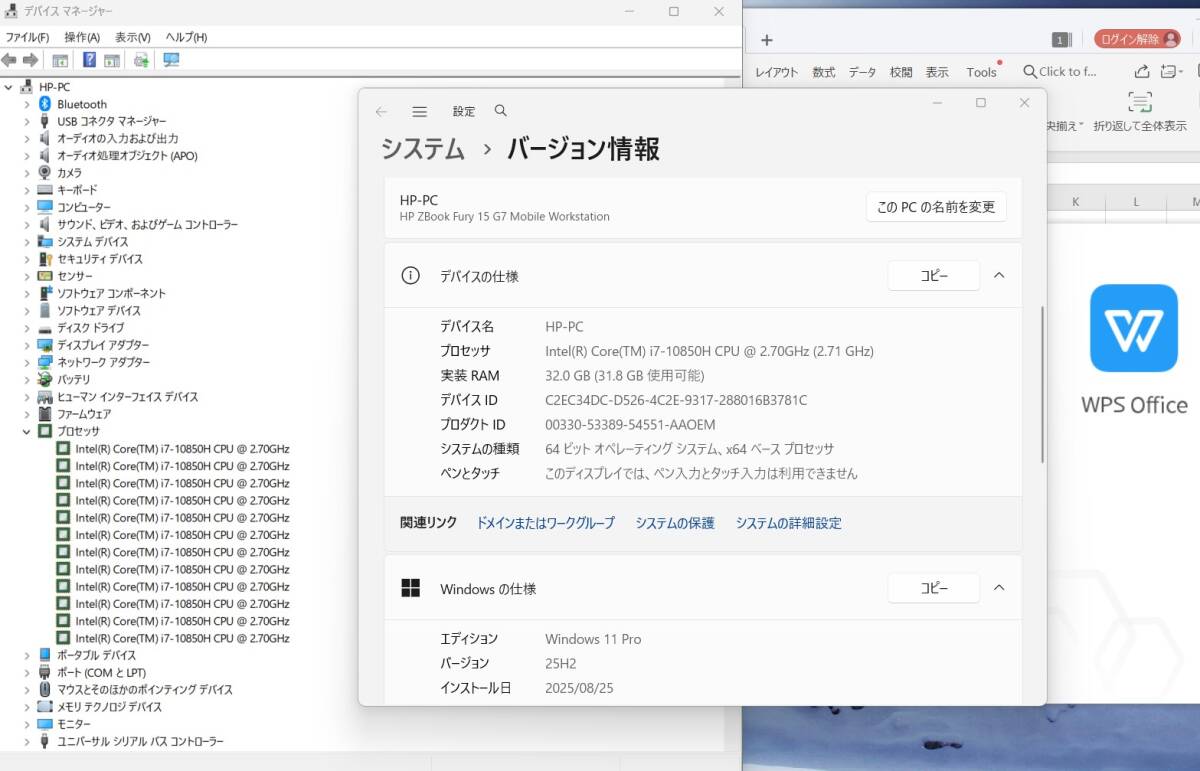The width and height of the screenshot is (1200, 771).
Task: Collapse the Windows の仕様 section chevron
Action: click(x=999, y=588)
